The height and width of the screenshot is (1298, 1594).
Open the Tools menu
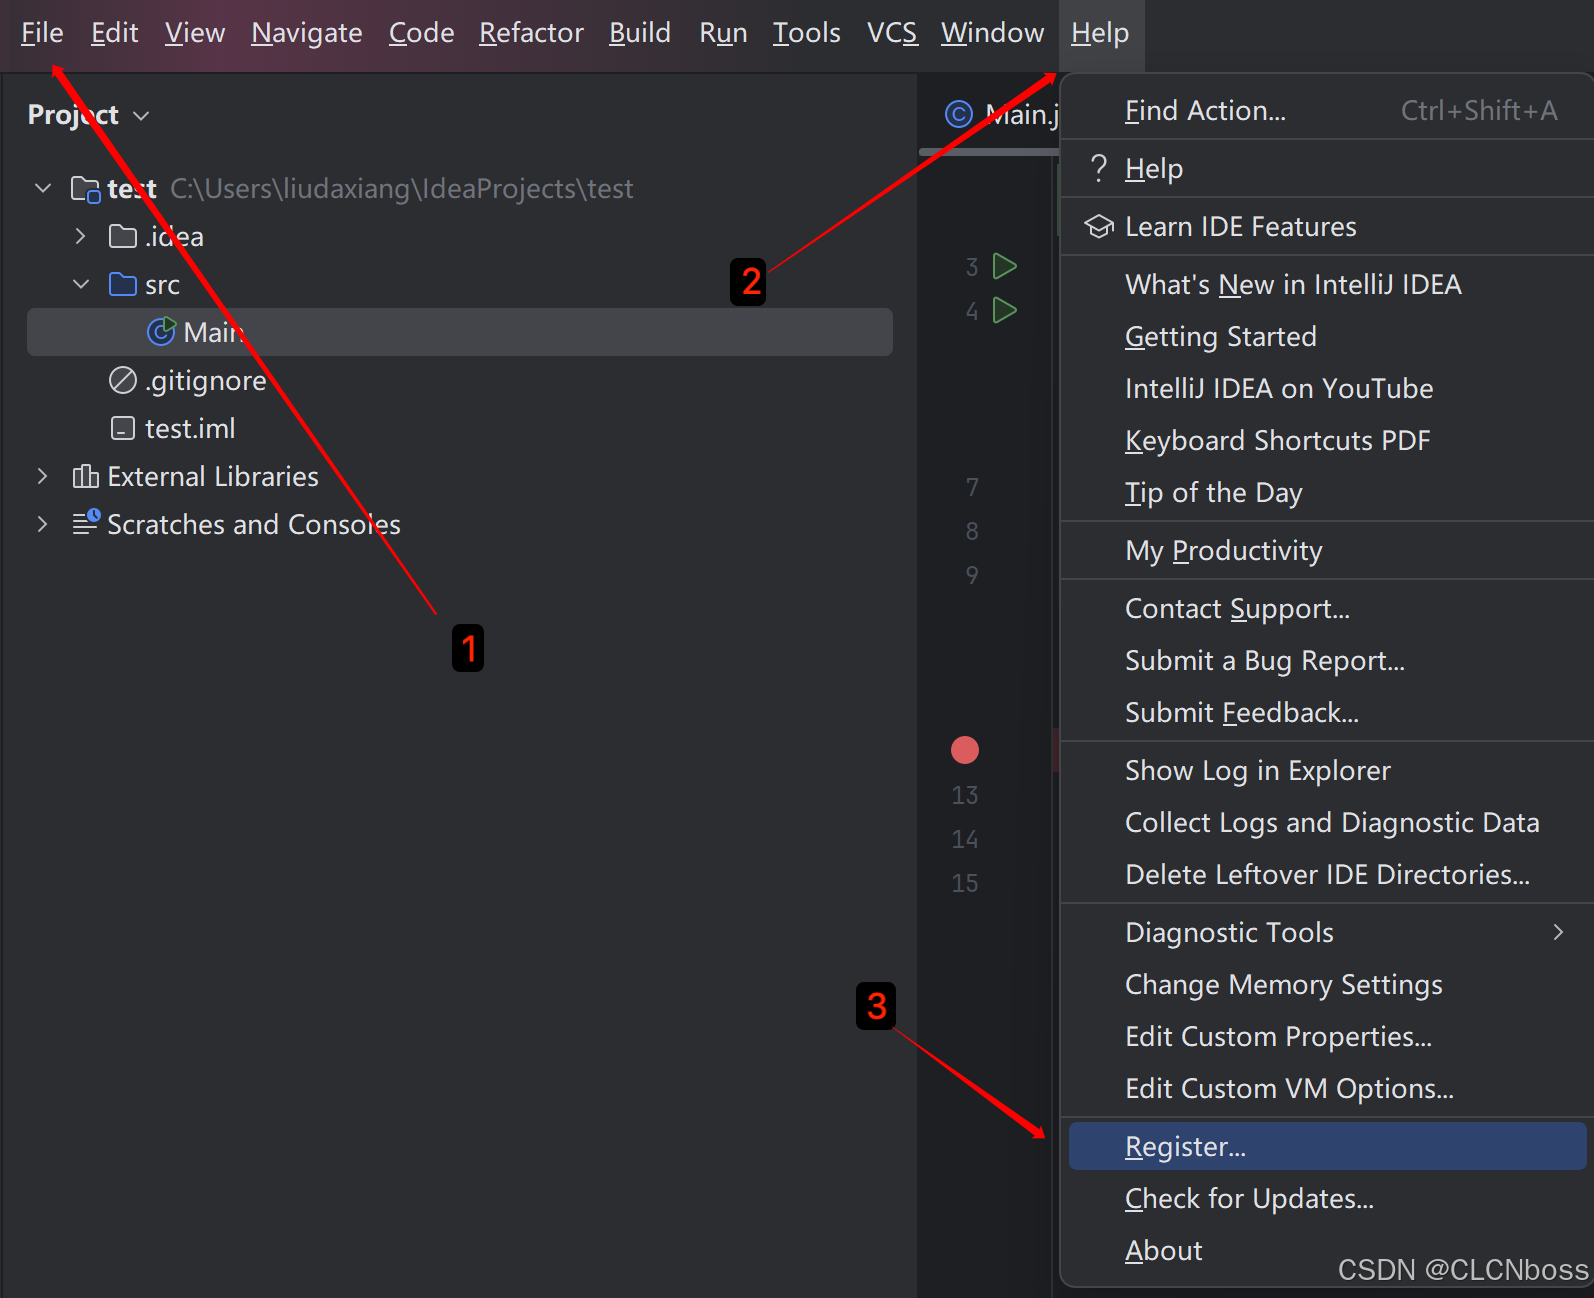click(x=806, y=33)
